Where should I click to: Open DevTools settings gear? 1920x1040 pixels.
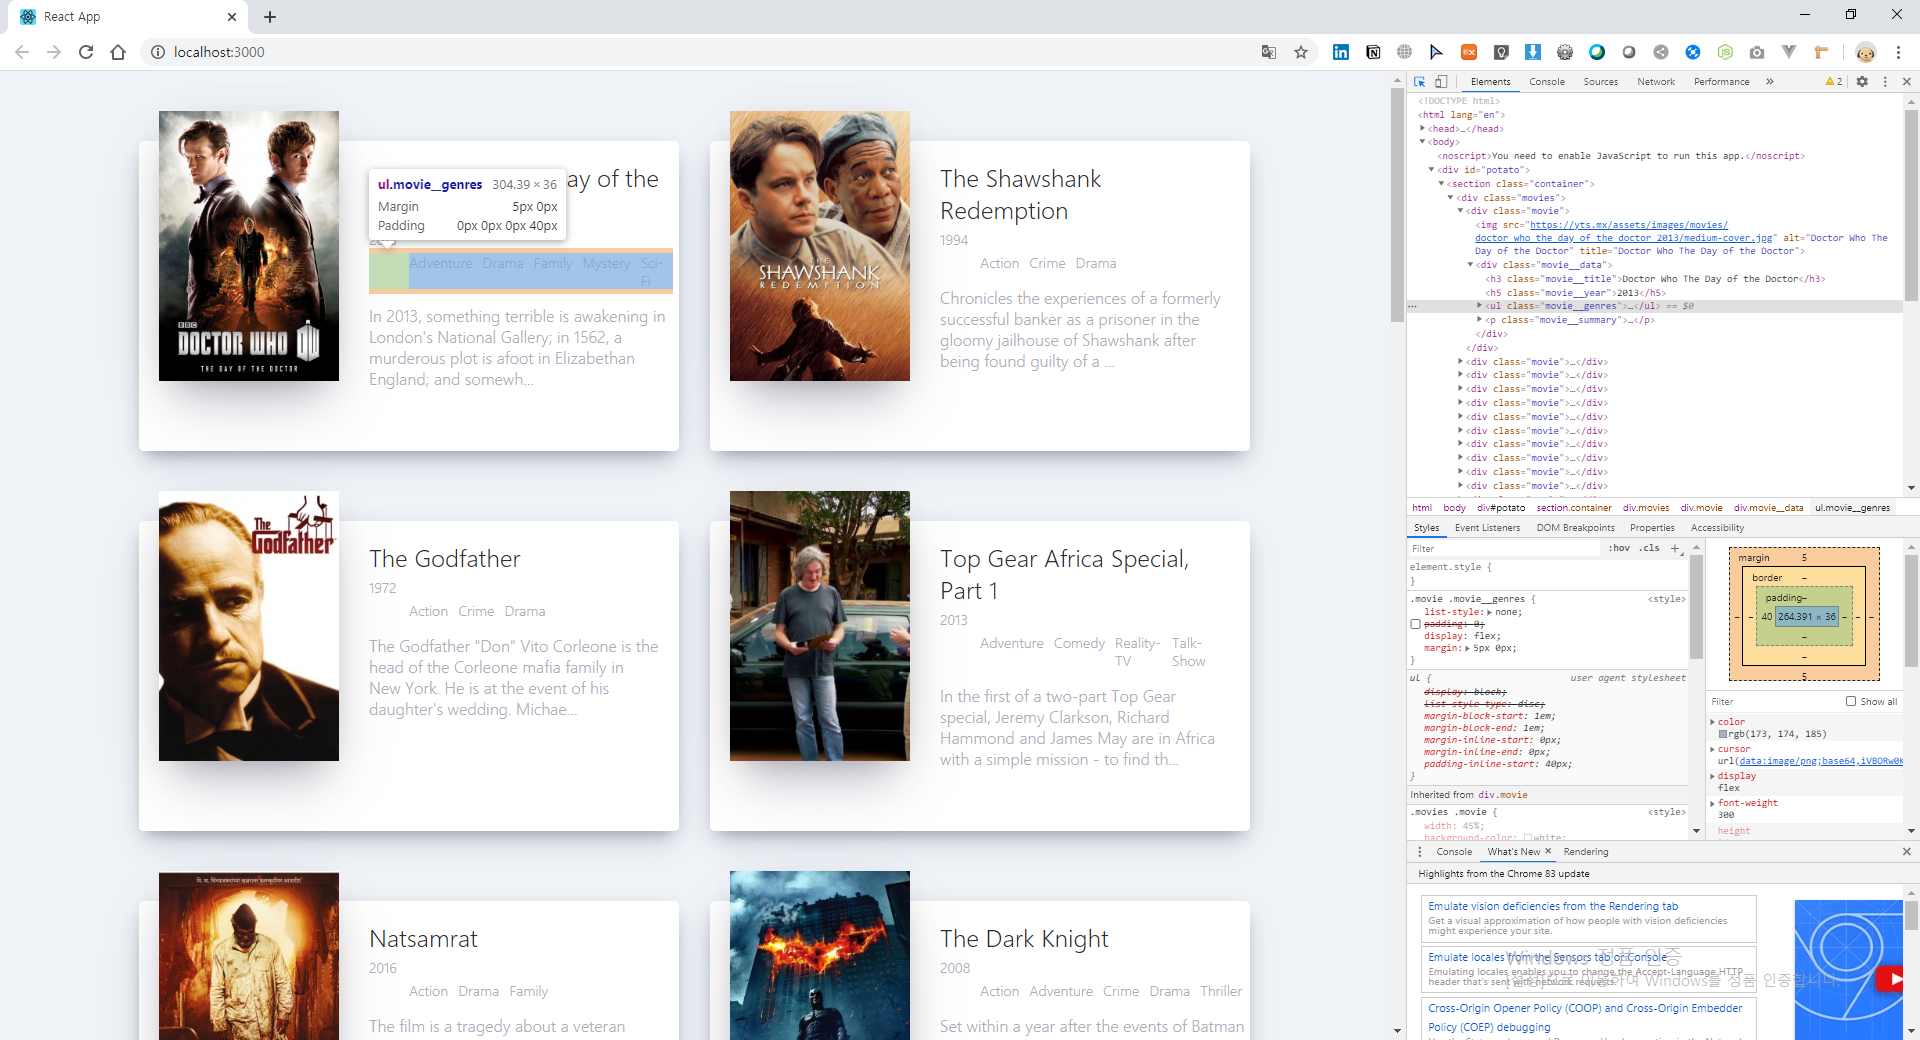(1862, 82)
